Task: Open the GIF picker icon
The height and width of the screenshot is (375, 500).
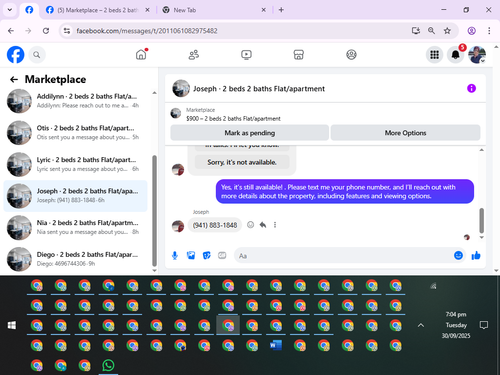Action: 222,256
